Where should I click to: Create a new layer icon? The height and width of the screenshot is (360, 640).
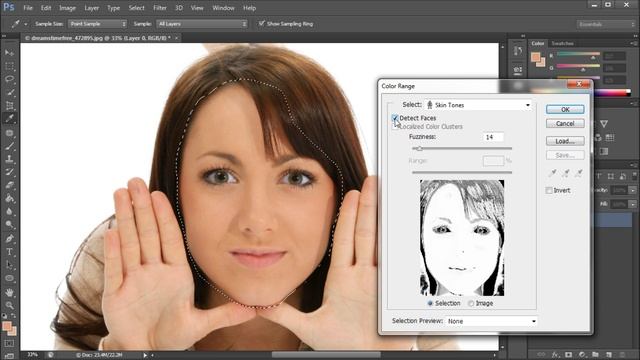(x=609, y=355)
